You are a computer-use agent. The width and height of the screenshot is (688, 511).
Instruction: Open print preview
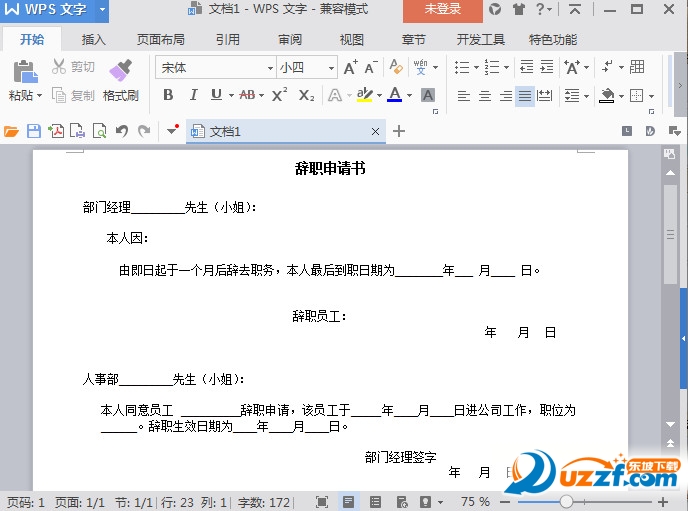point(100,131)
